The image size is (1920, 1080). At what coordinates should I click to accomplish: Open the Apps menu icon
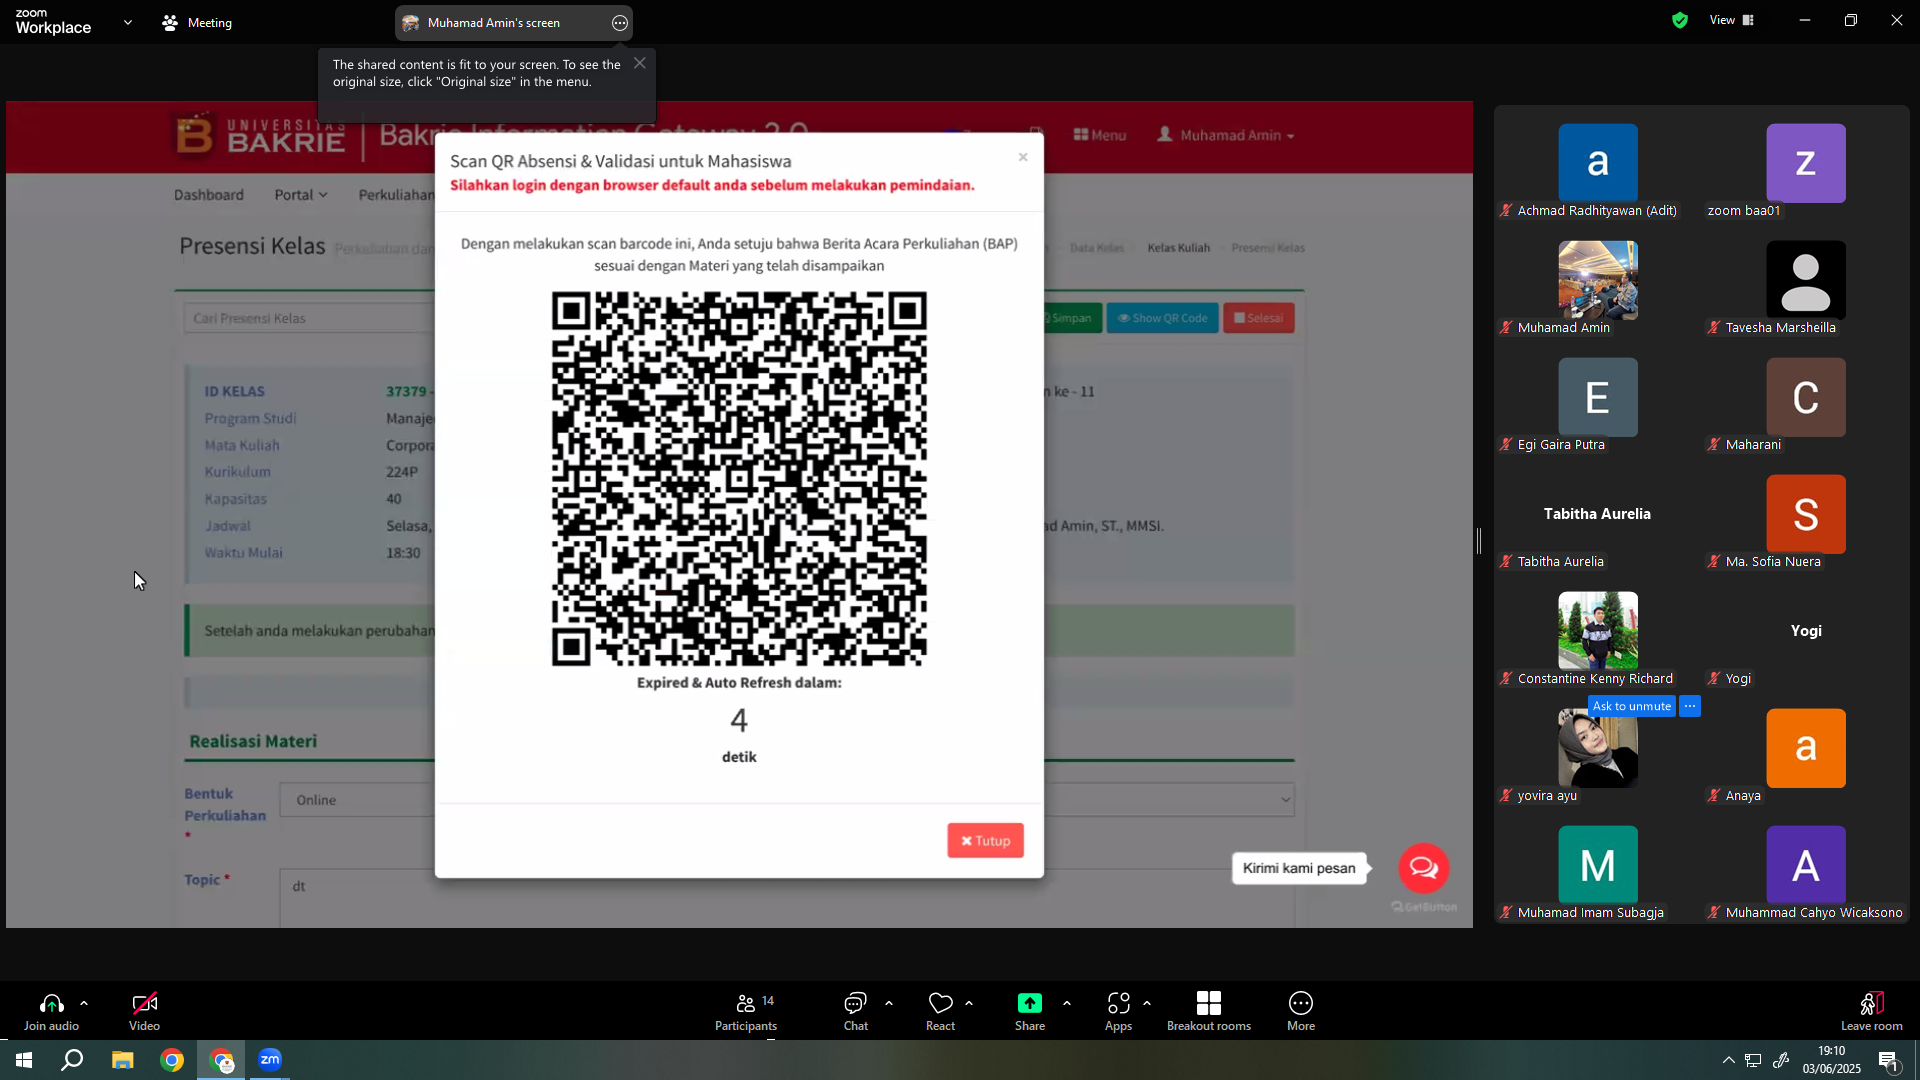tap(1118, 1003)
